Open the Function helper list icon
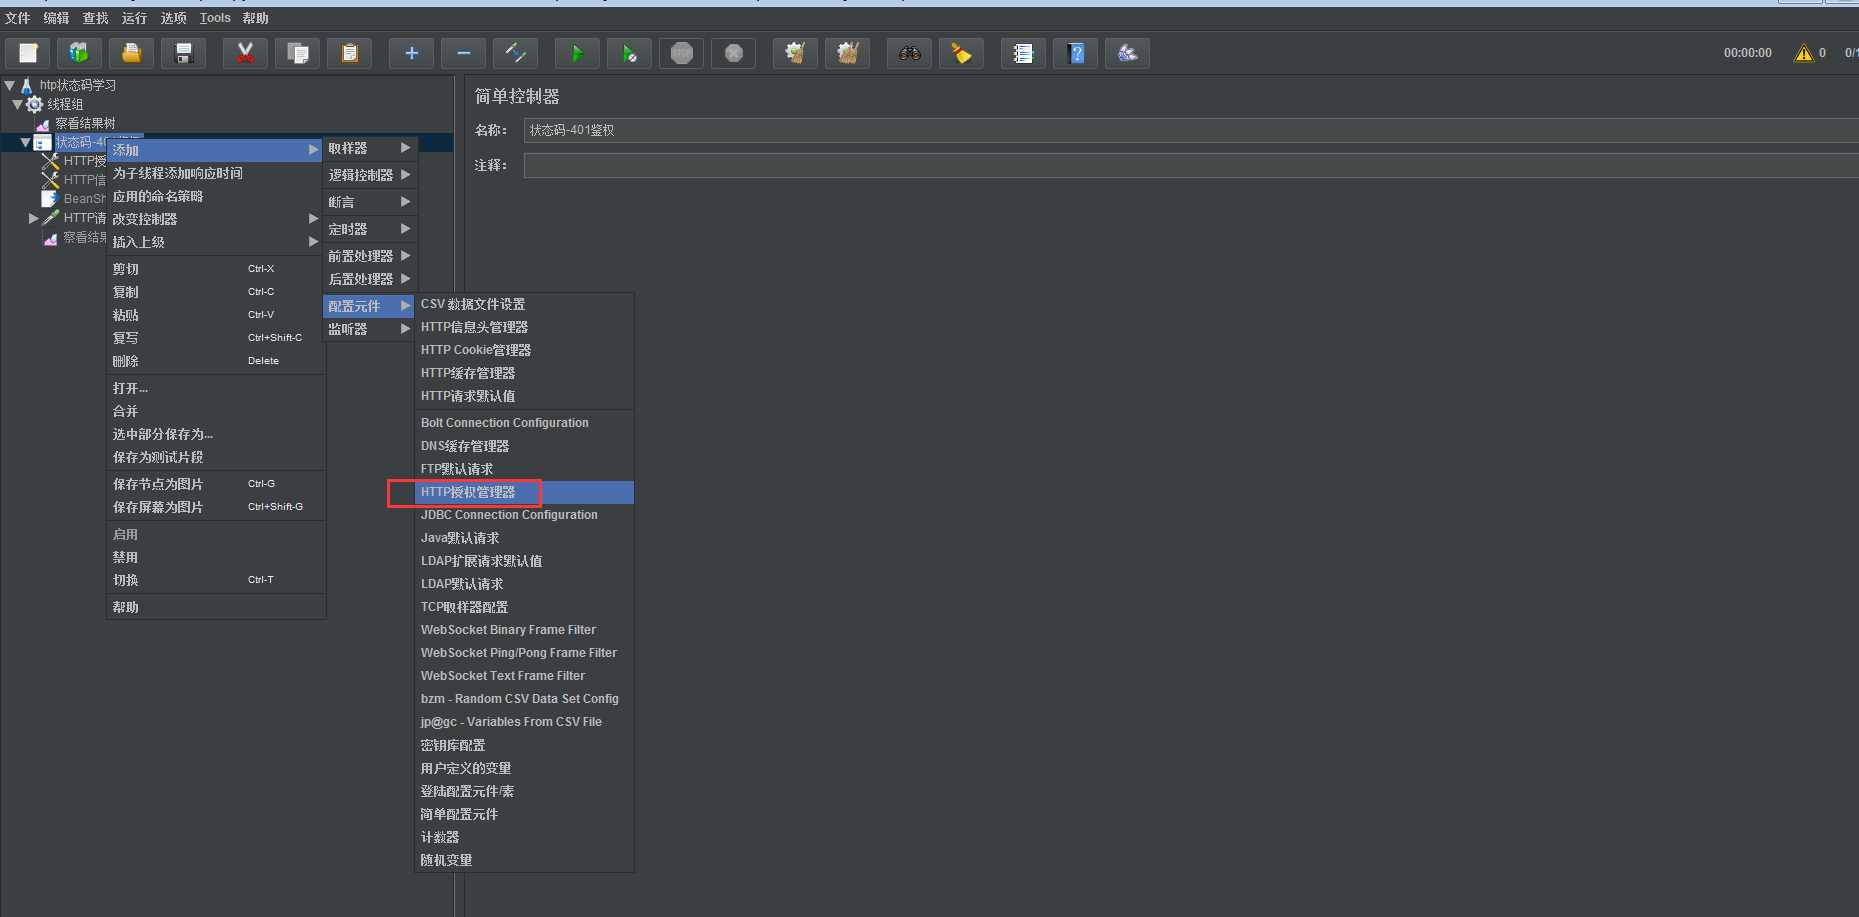 coord(1023,53)
